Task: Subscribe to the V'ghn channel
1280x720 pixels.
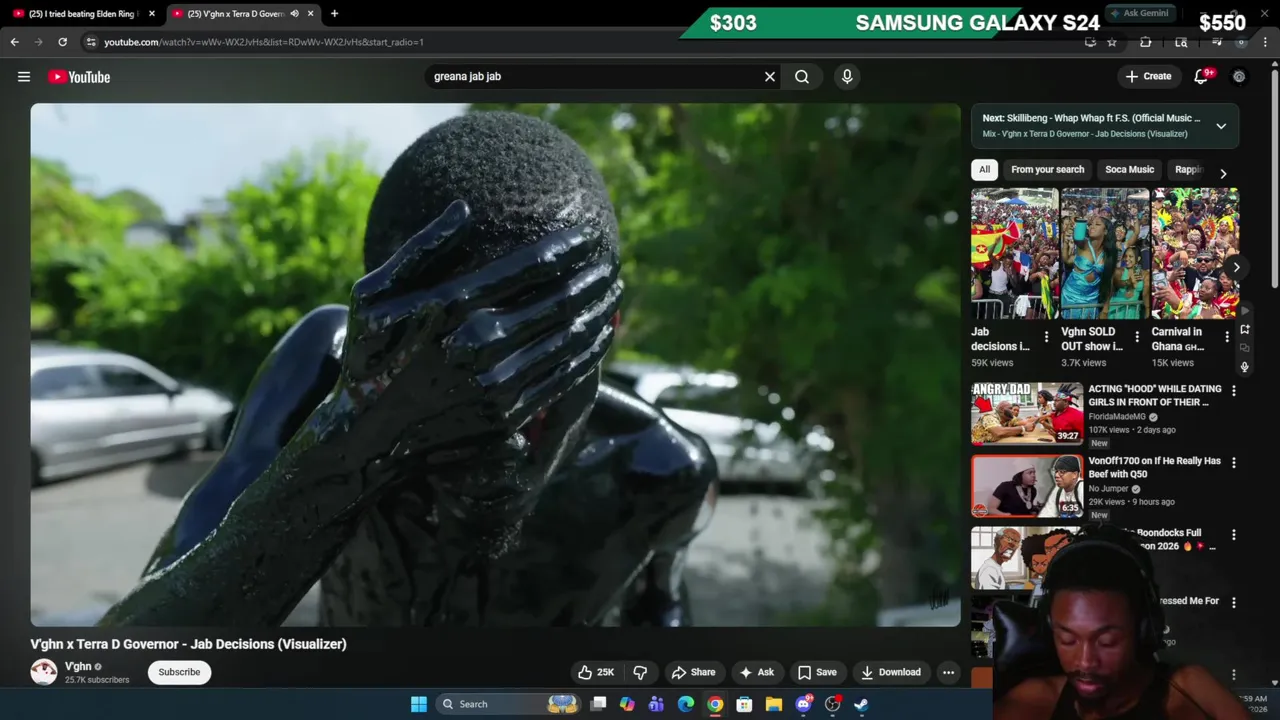Action: [179, 672]
